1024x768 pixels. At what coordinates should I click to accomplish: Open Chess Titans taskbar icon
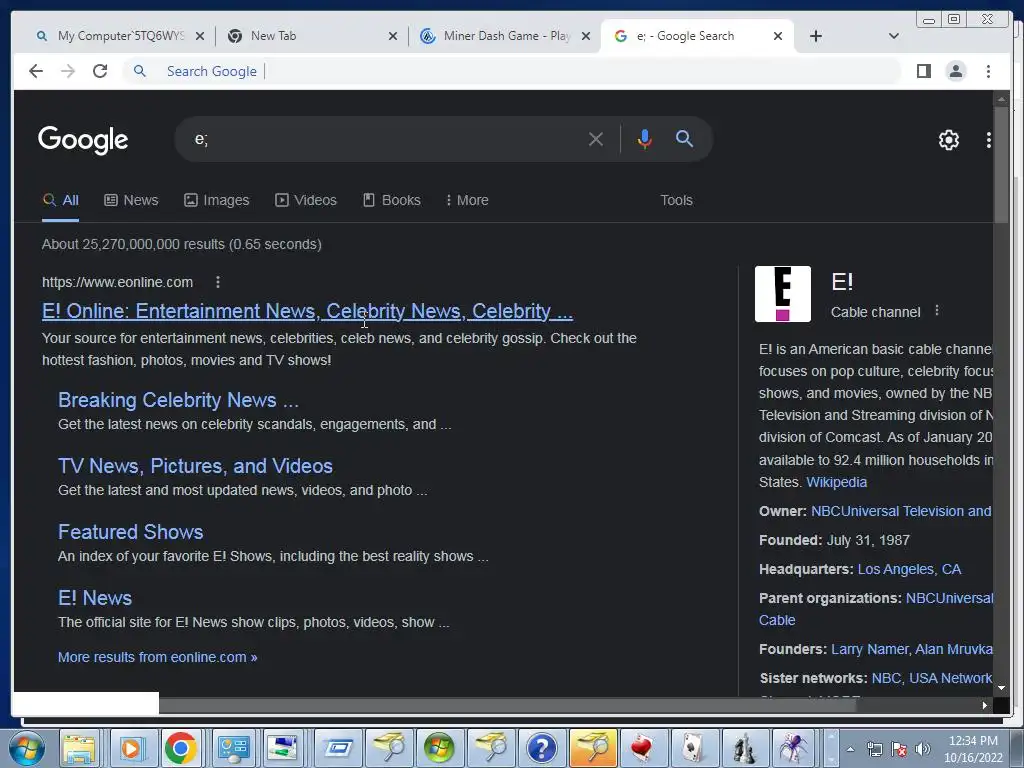[744, 748]
